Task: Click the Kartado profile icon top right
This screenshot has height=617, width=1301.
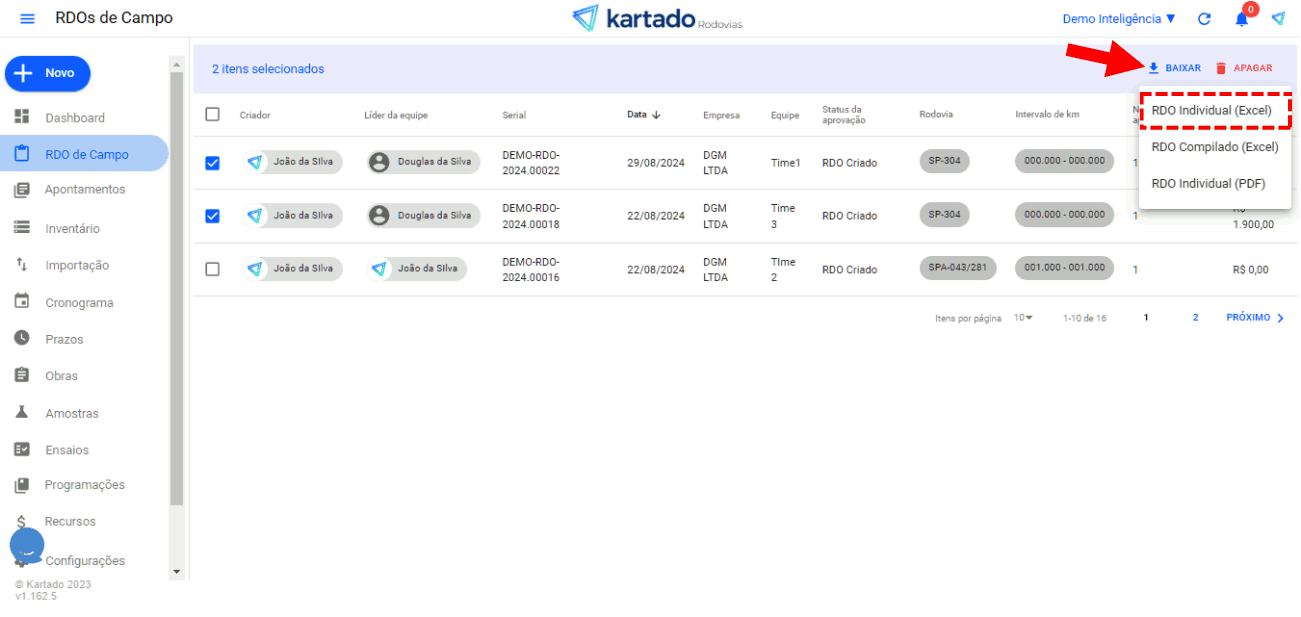Action: (1278, 19)
